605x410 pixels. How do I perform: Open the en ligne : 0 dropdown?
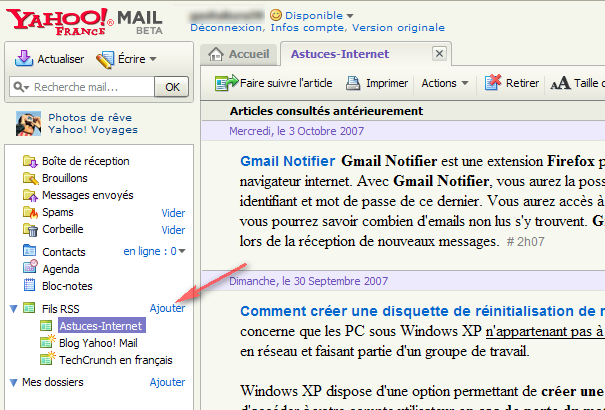[x=154, y=251]
